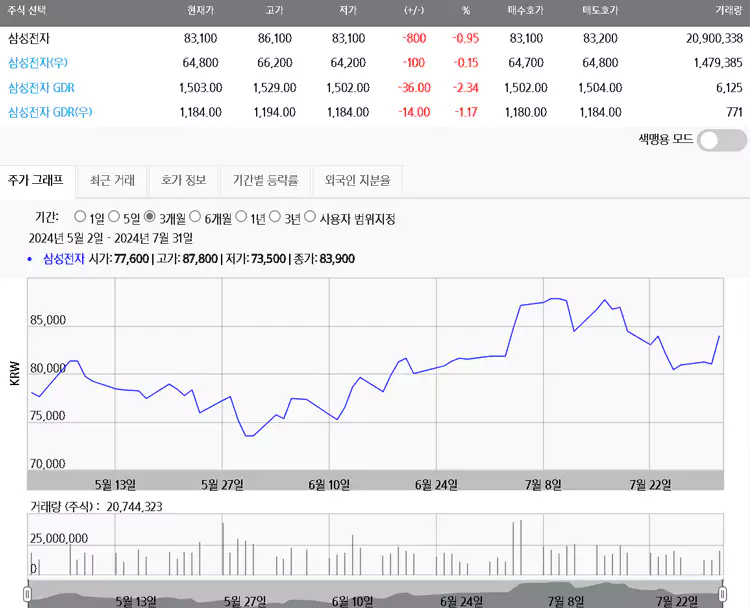The width and height of the screenshot is (750, 608).
Task: Switch to the 호가 정보 tab
Action: click(184, 180)
